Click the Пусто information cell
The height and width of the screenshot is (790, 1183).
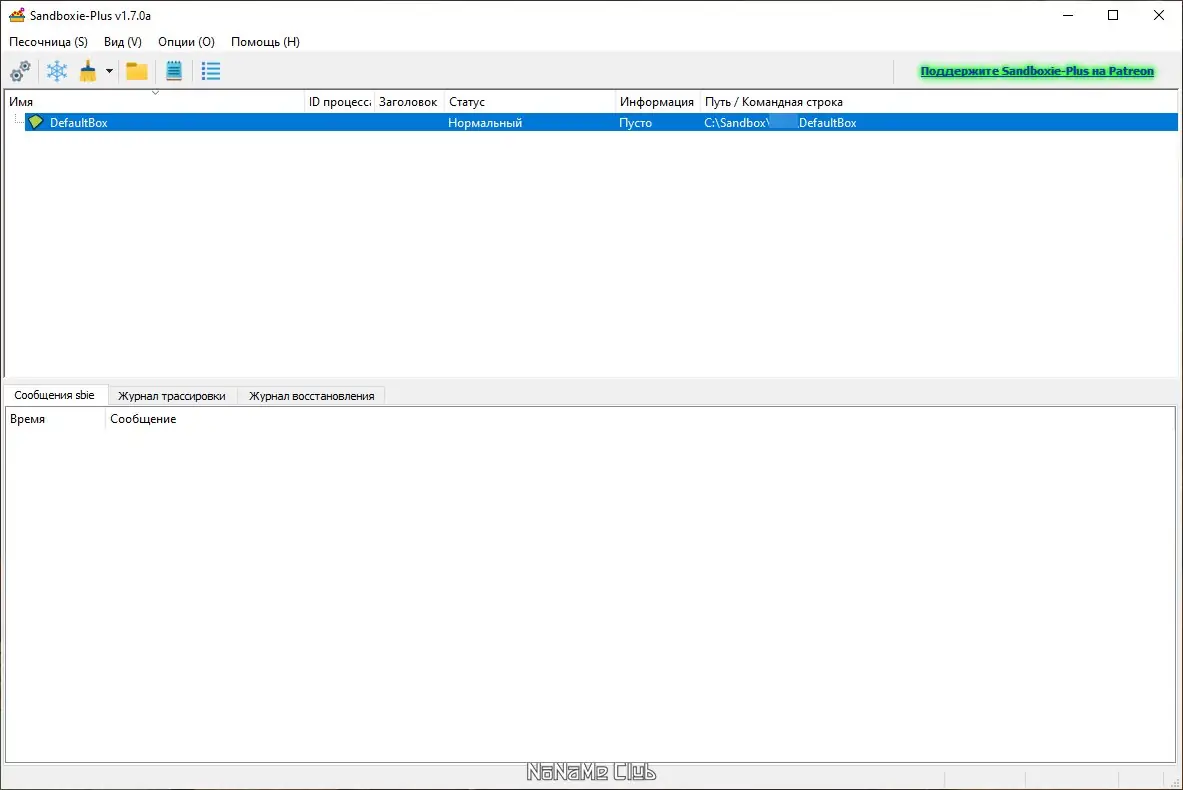pyautogui.click(x=635, y=122)
